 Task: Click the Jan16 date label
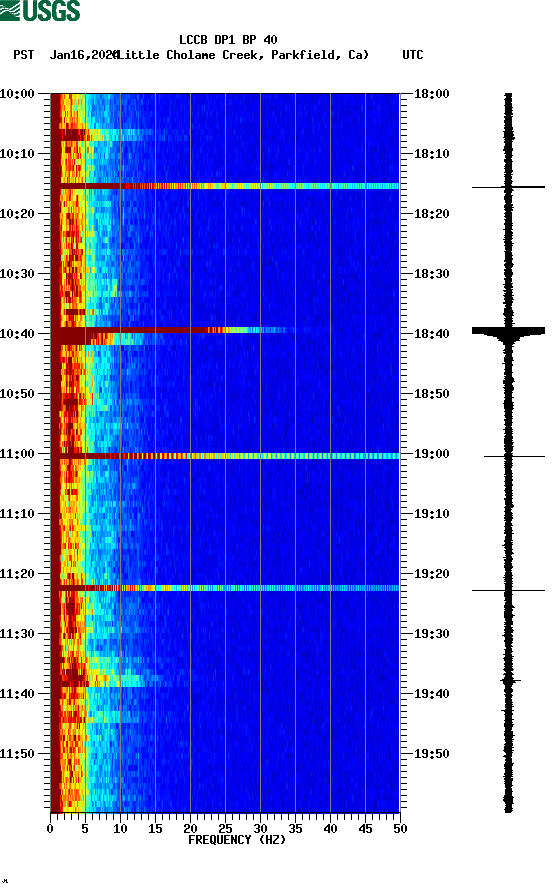click(x=84, y=55)
